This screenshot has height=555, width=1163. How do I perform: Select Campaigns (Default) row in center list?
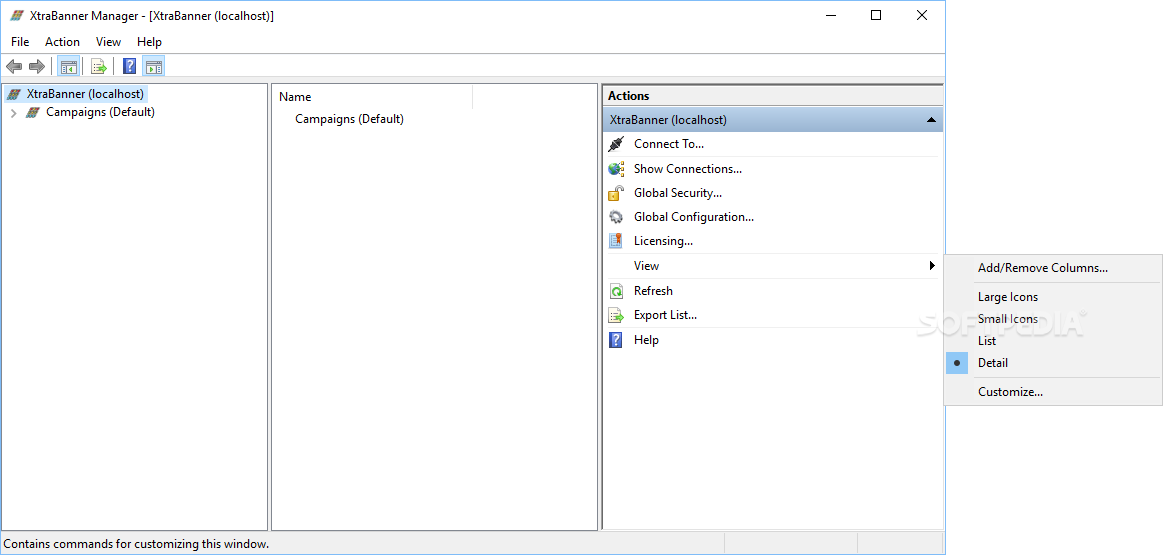point(349,119)
